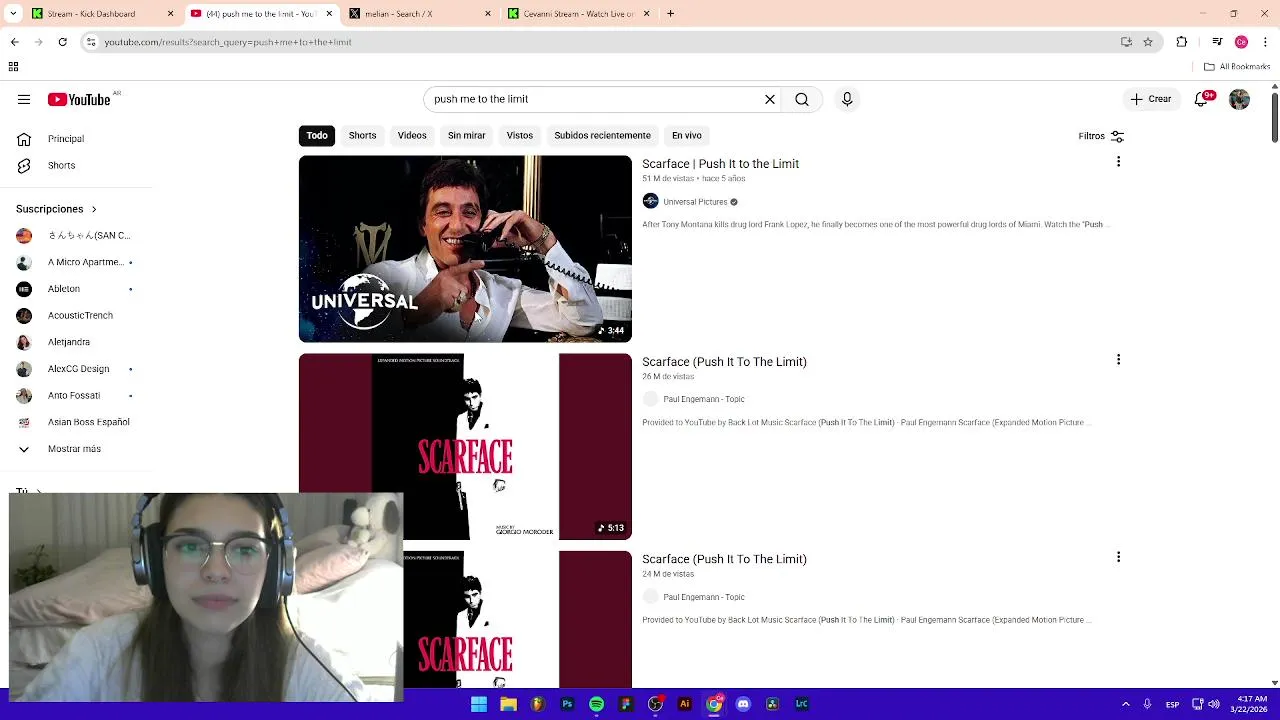Image resolution: width=1280 pixels, height=720 pixels.
Task: Open the Chrome apps grid shortcut
Action: click(13, 67)
